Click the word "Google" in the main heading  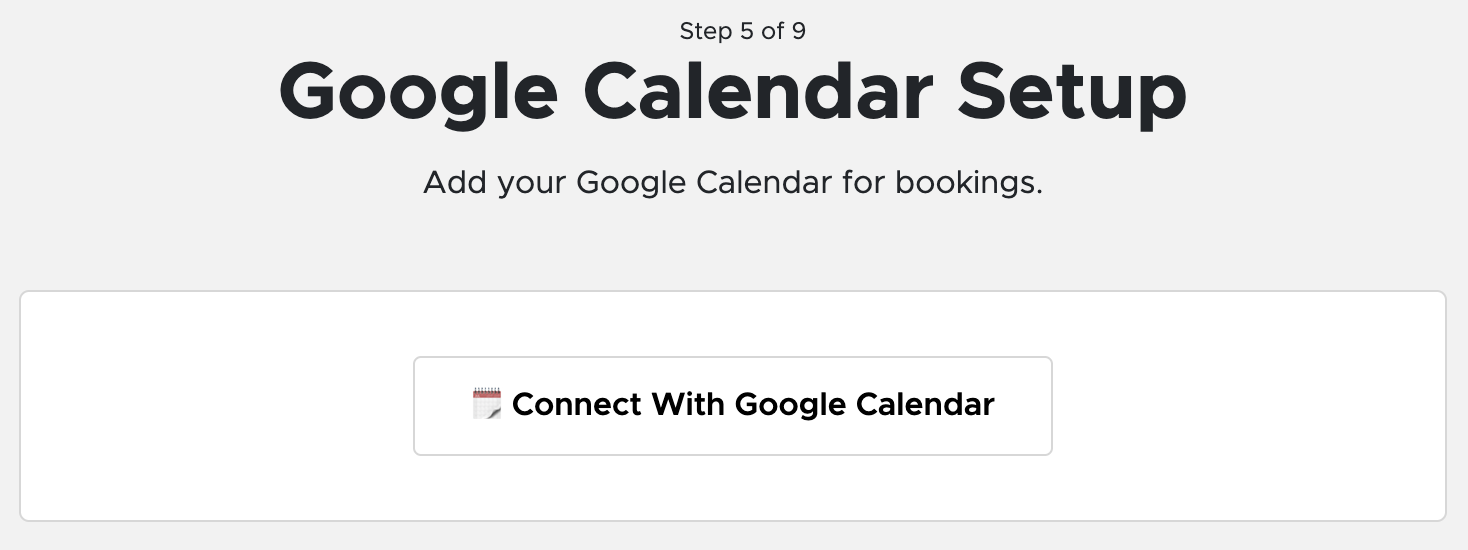[418, 92]
